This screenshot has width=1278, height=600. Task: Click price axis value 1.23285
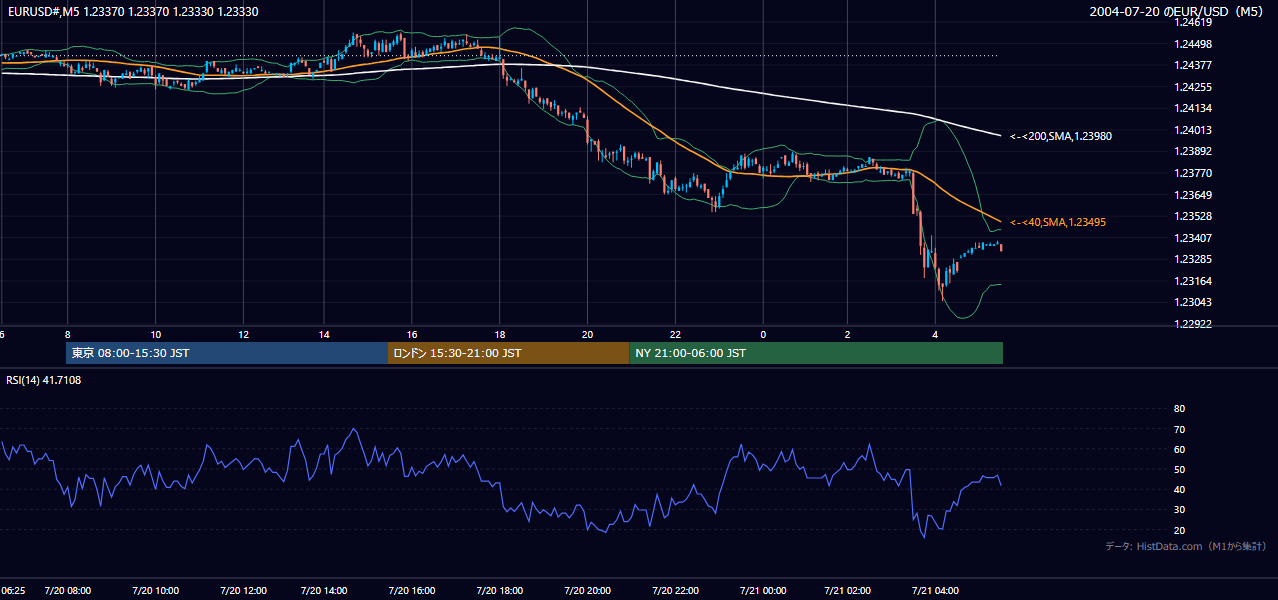pyautogui.click(x=1193, y=259)
